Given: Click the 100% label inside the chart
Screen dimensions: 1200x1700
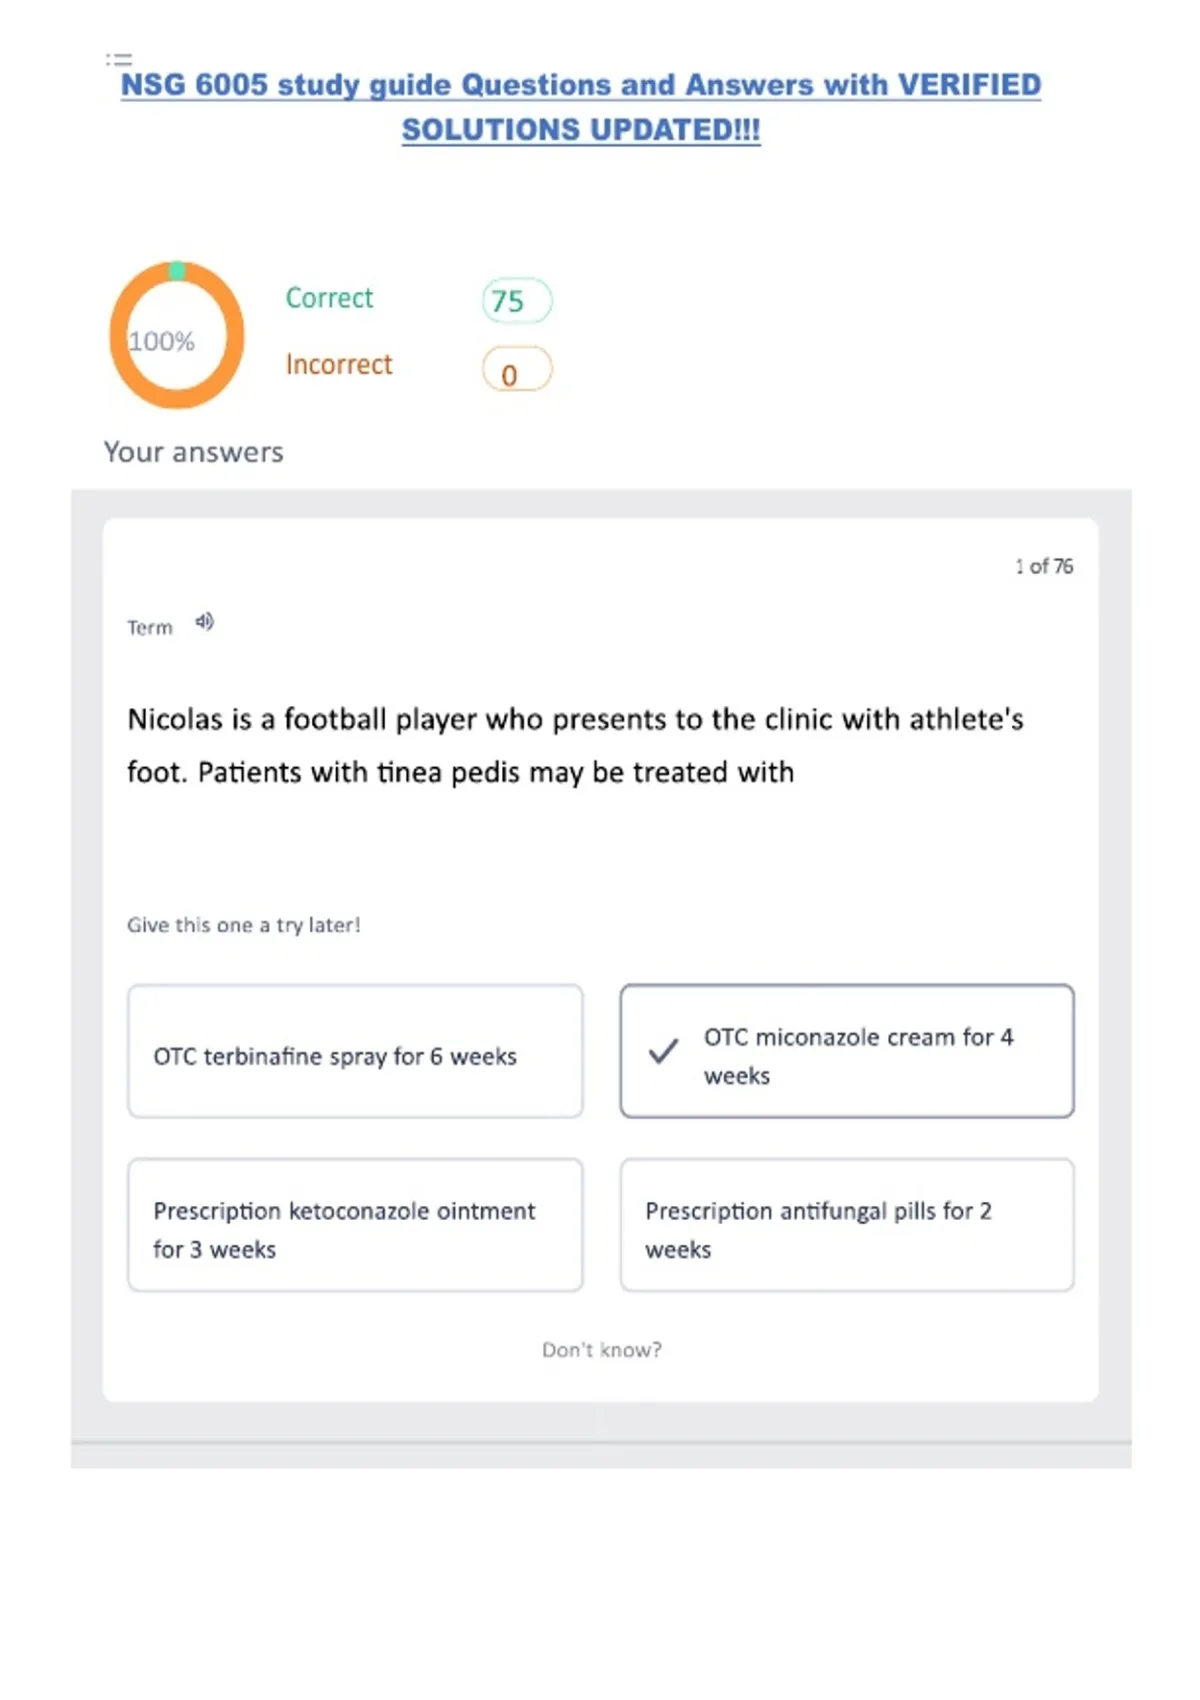Looking at the screenshot, I should [162, 342].
